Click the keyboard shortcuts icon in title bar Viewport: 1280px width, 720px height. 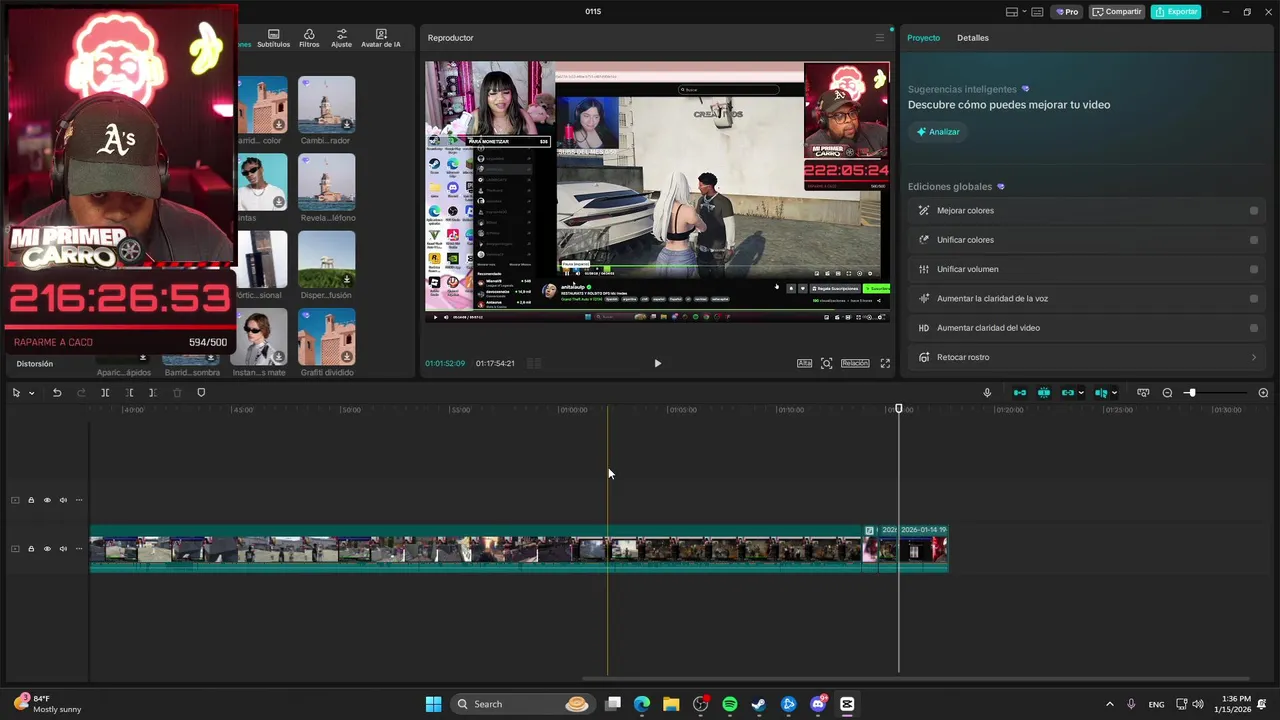pyautogui.click(x=1037, y=12)
